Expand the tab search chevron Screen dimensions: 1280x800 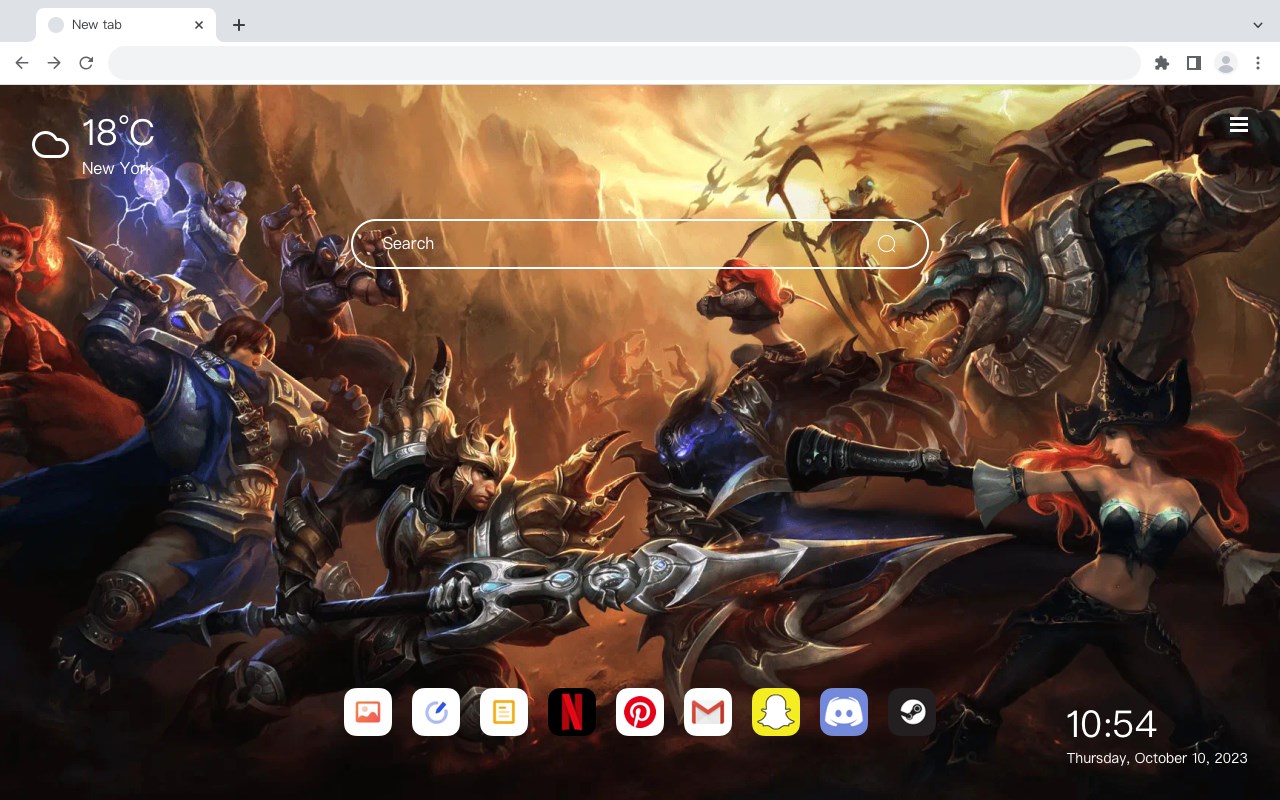[1258, 24]
